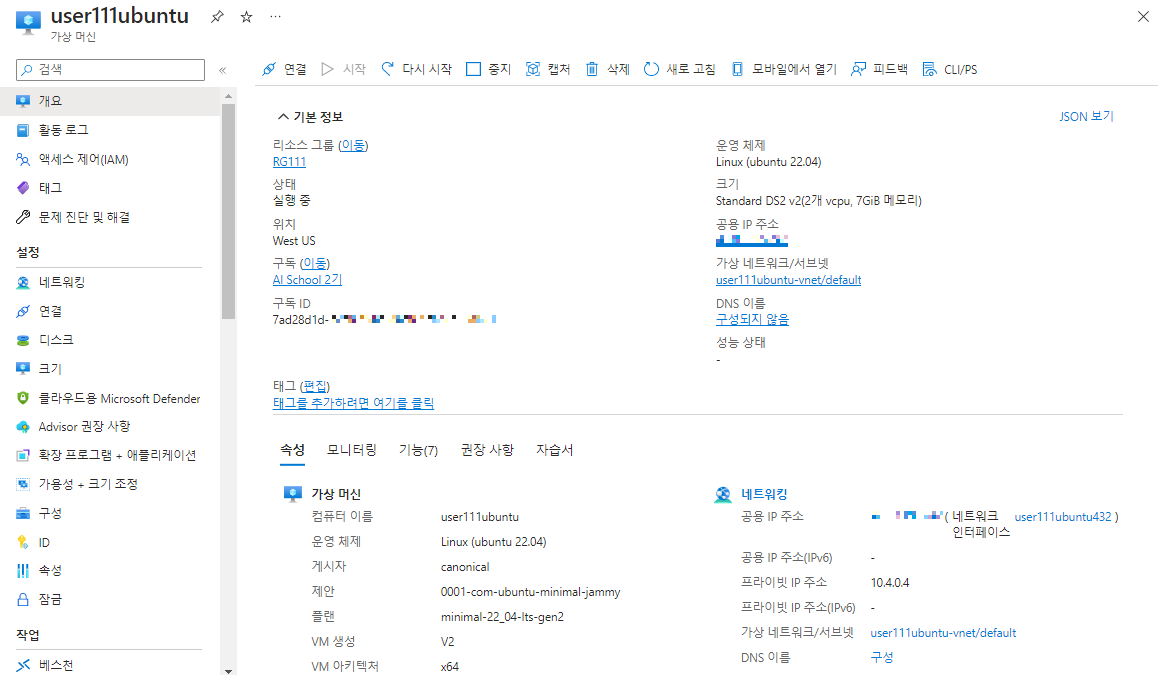Click 모바일에서 열기 toolbar button
This screenshot has height=675, width=1159.
coord(784,69)
